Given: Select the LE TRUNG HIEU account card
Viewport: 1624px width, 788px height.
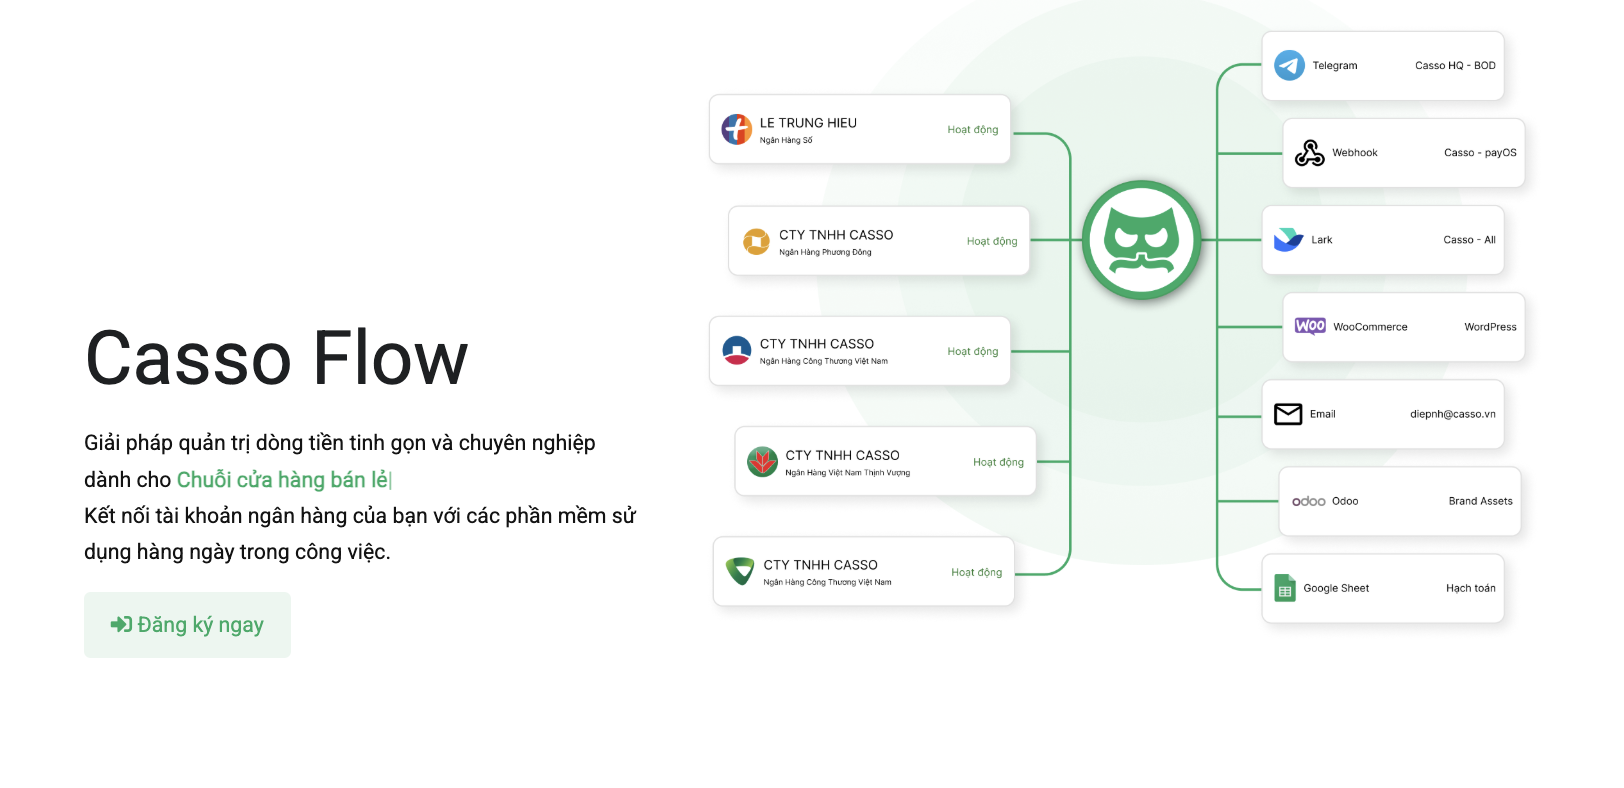Looking at the screenshot, I should (x=860, y=130).
